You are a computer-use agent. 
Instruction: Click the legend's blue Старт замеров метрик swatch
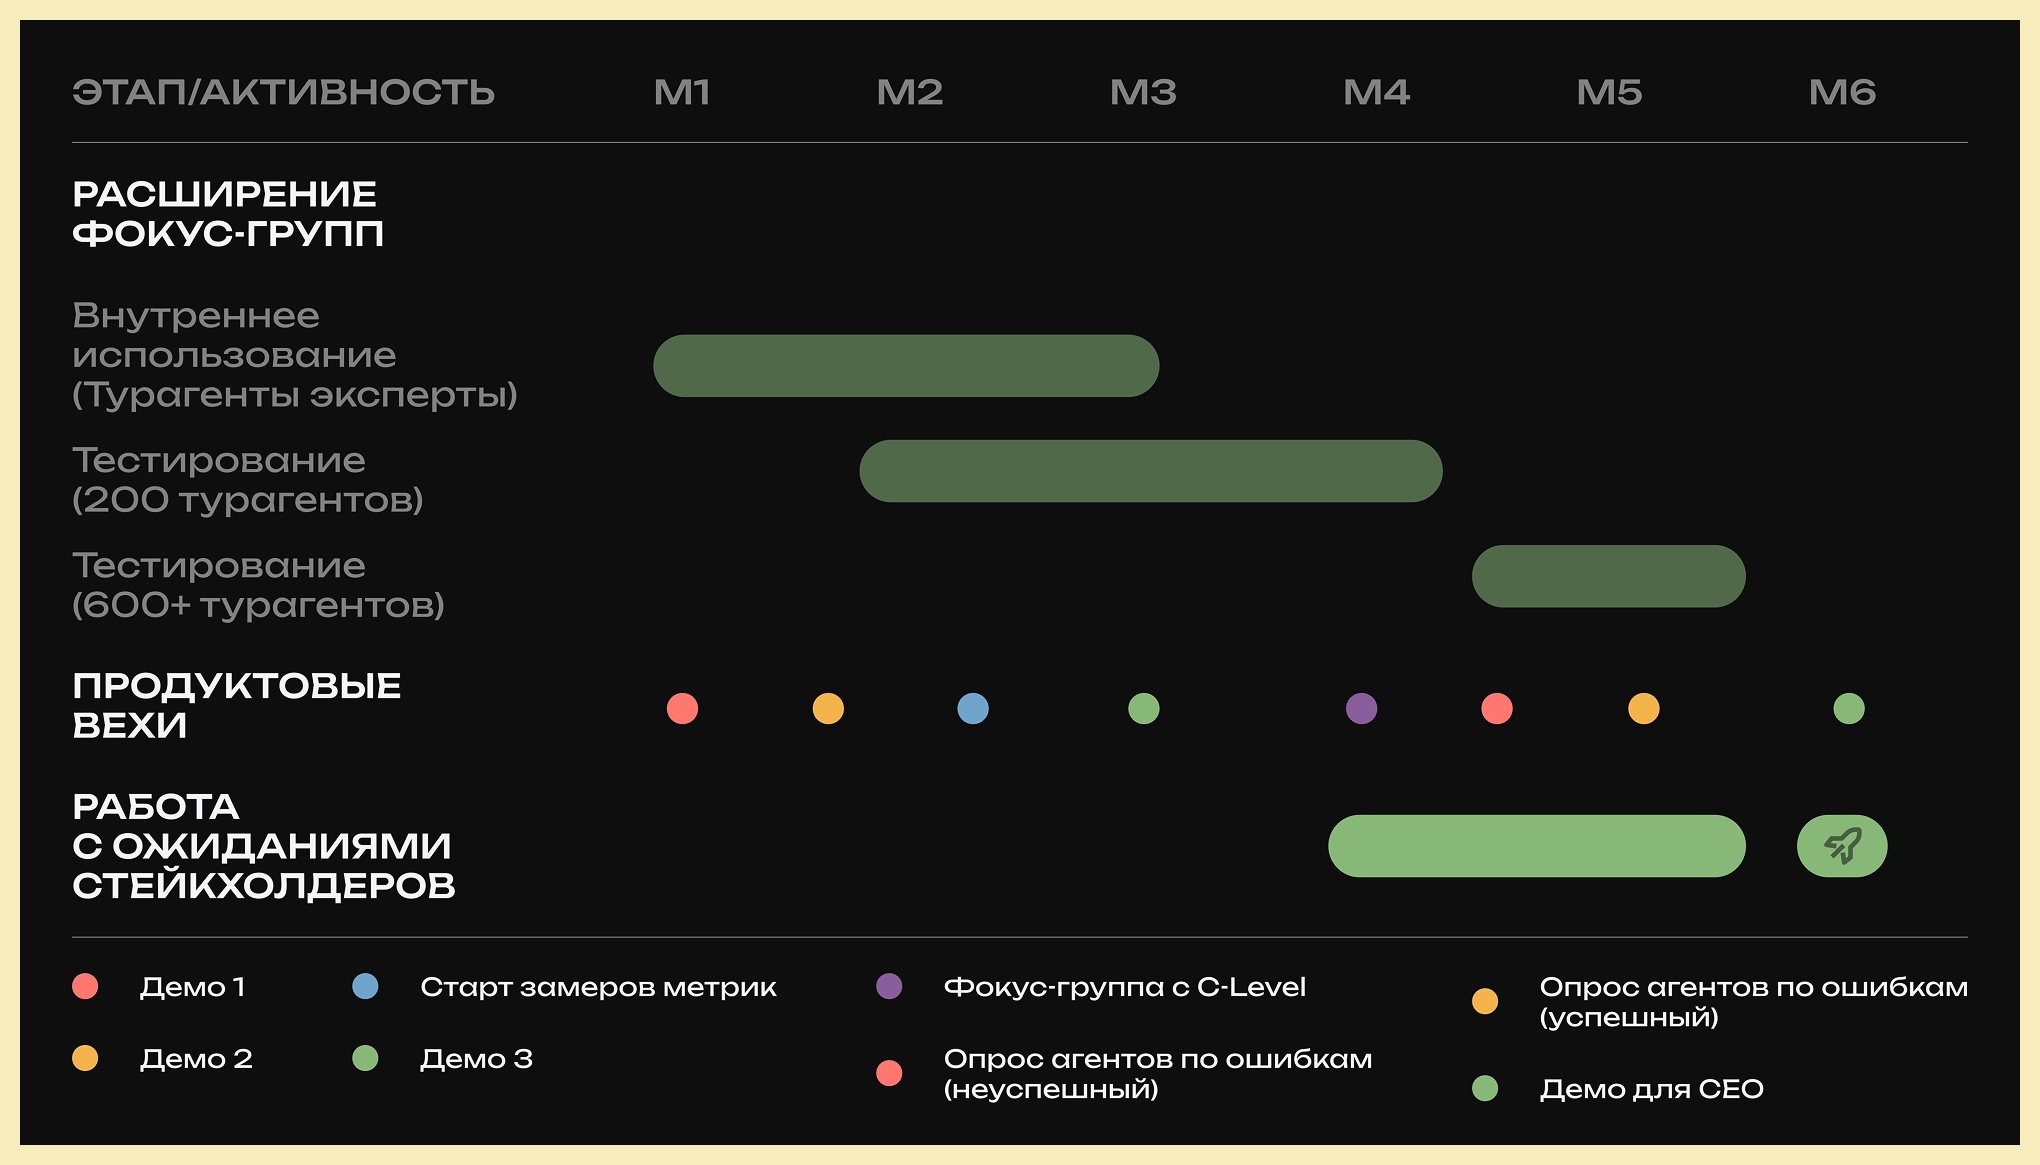point(365,987)
